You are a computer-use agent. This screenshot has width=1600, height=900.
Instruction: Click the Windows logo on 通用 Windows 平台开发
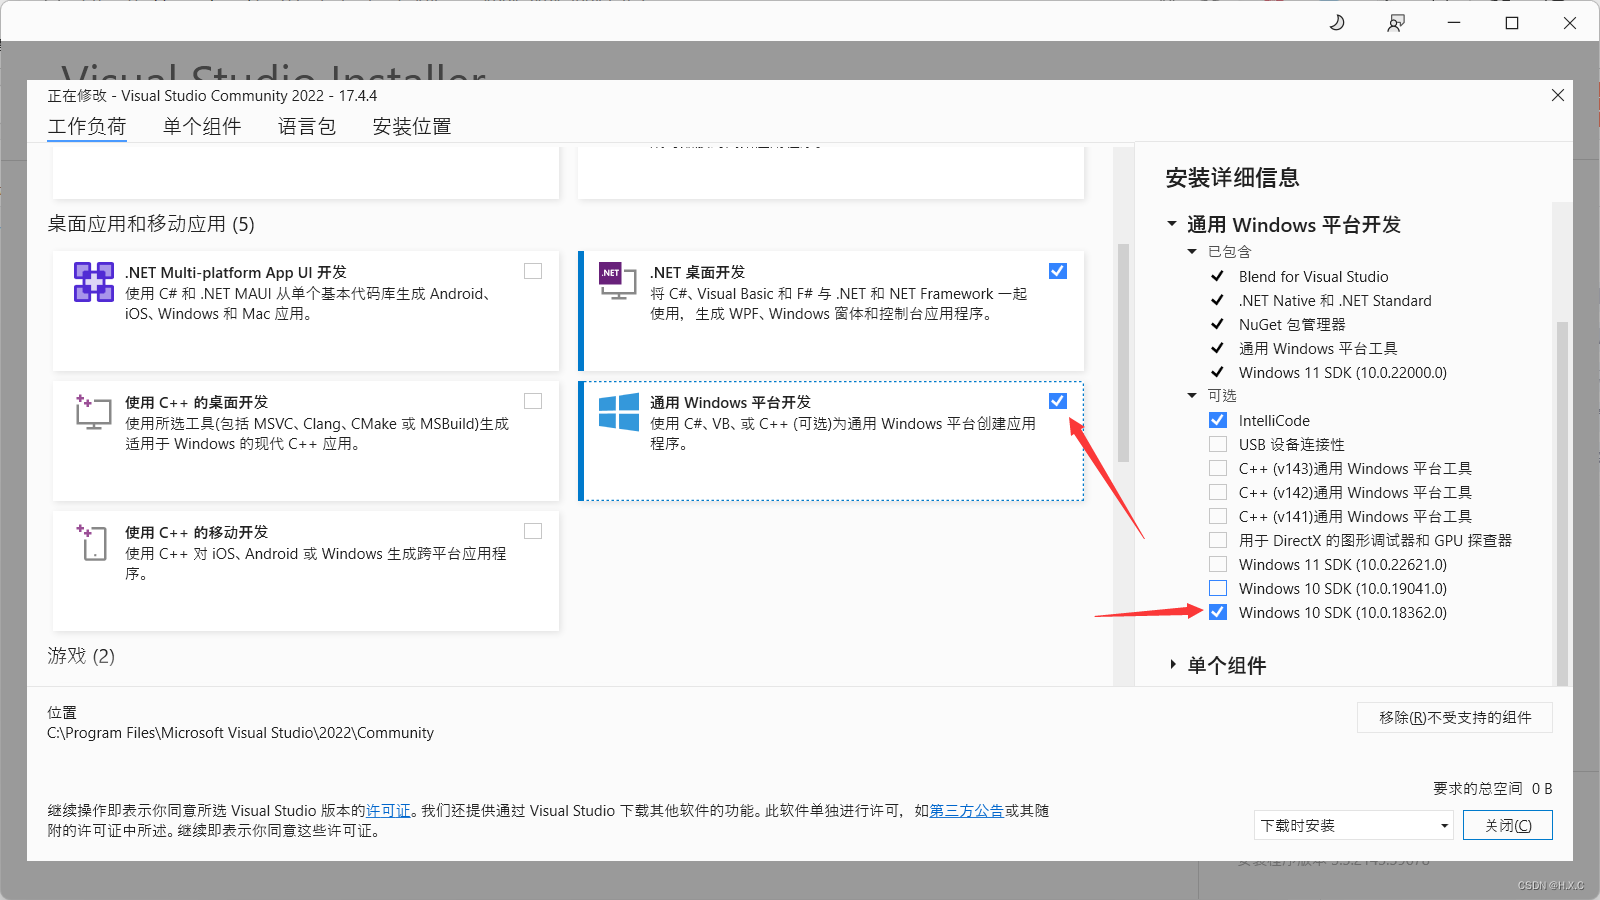point(618,414)
